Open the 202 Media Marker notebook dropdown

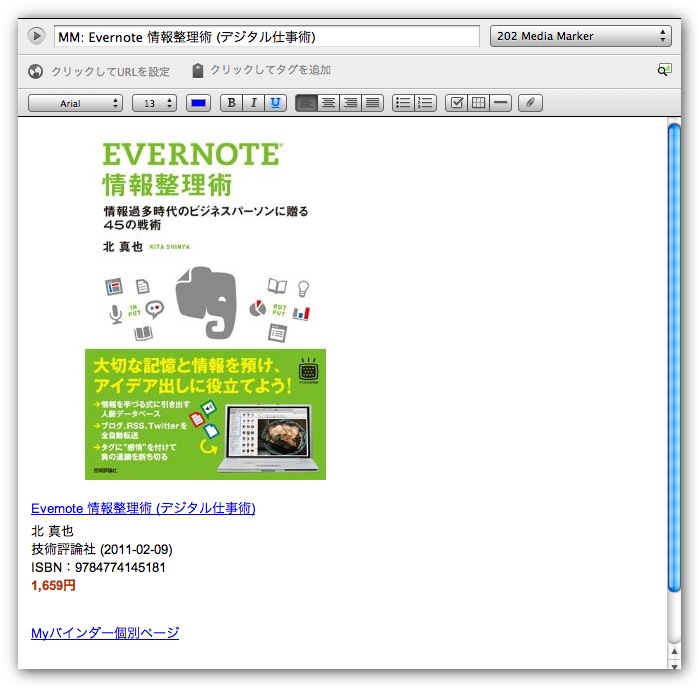580,36
